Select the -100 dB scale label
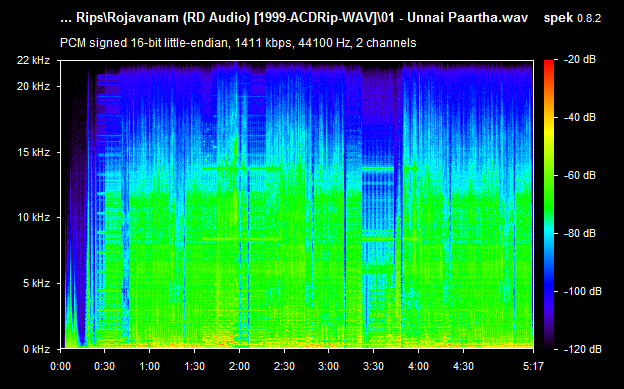This screenshot has width=624, height=389. [x=582, y=291]
